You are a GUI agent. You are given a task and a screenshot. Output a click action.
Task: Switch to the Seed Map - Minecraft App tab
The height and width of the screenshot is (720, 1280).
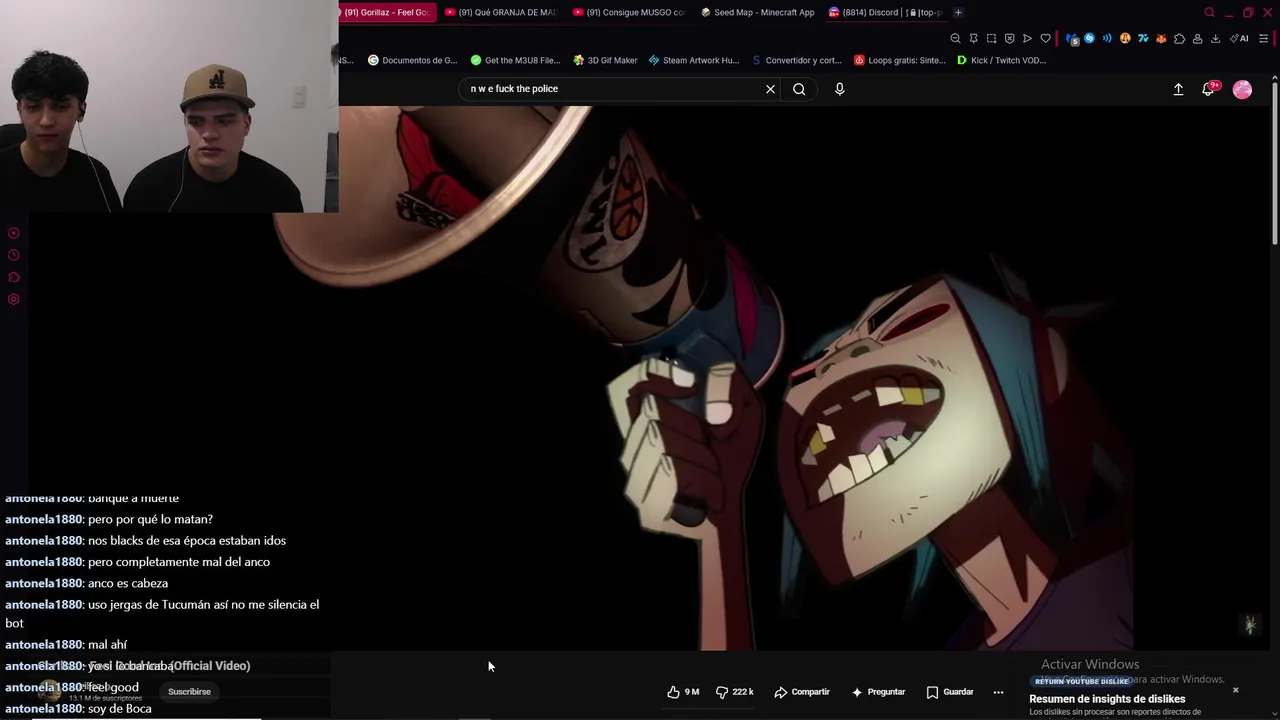point(758,12)
